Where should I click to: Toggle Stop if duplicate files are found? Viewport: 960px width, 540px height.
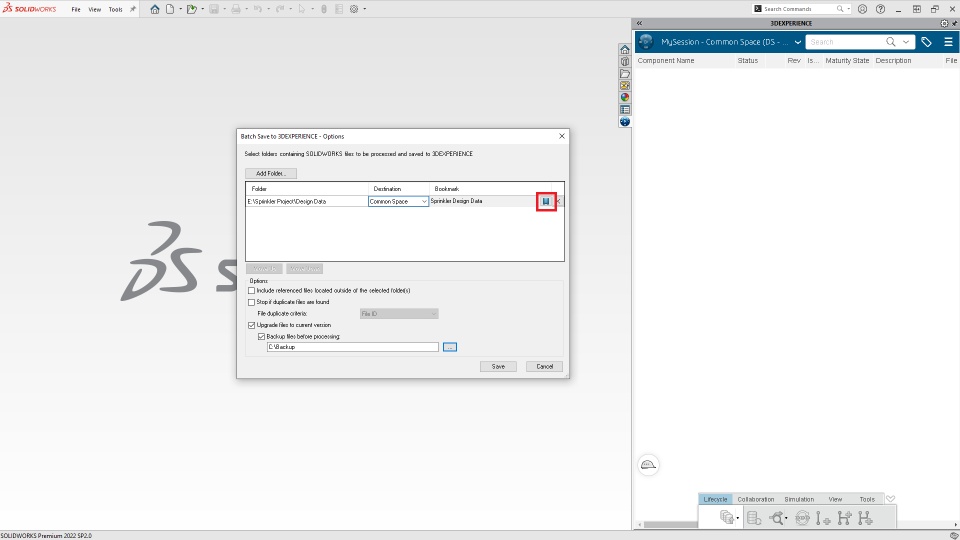[252, 302]
